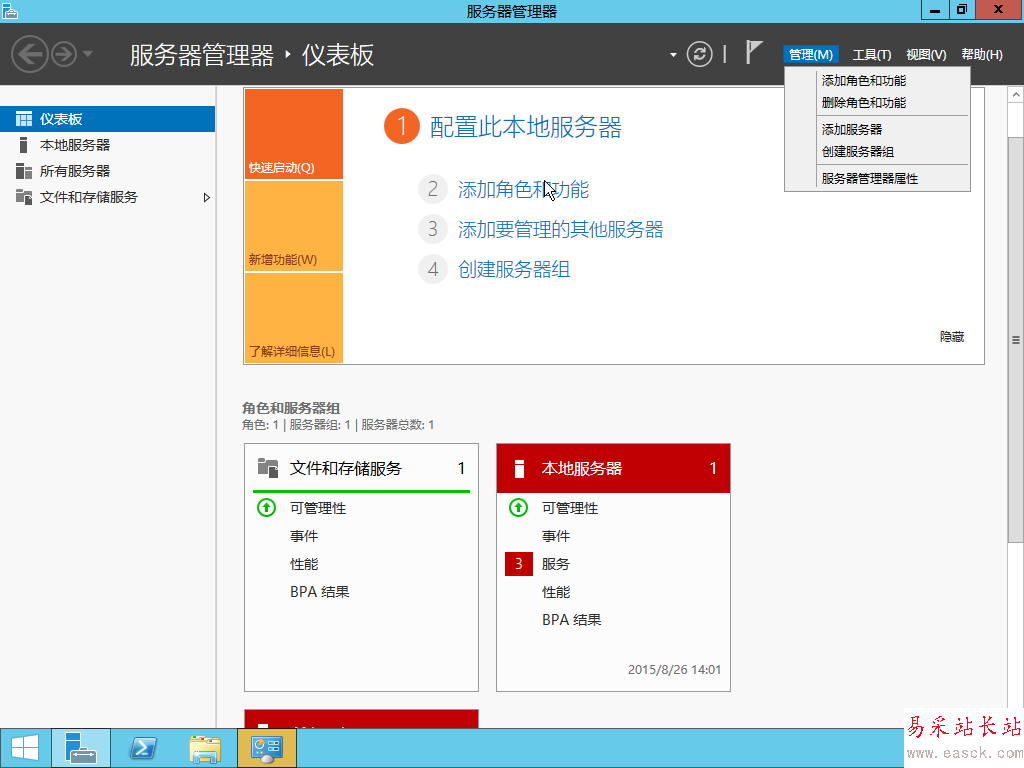Click the Windows Start button
Viewport: 1024px width, 768px height.
(x=25, y=748)
